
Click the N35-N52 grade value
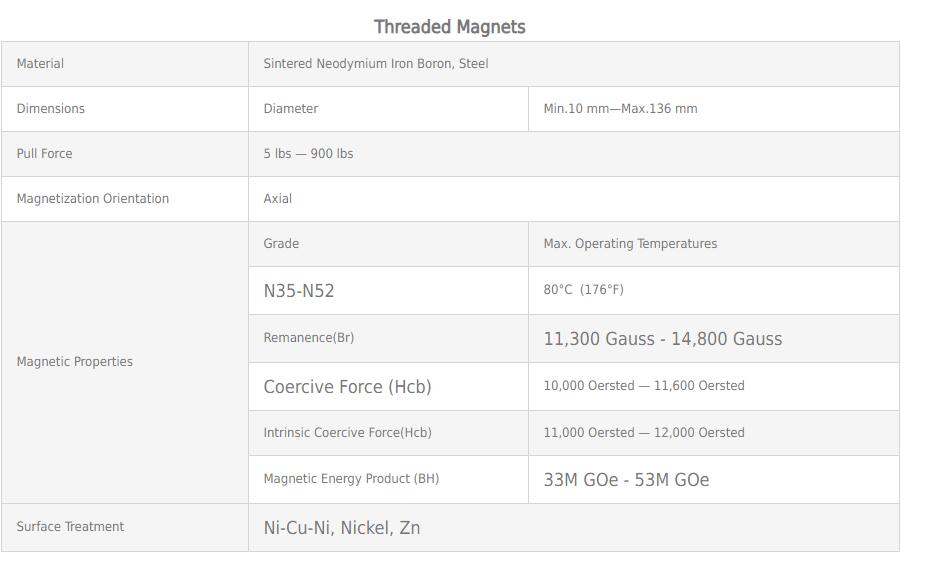coord(299,291)
